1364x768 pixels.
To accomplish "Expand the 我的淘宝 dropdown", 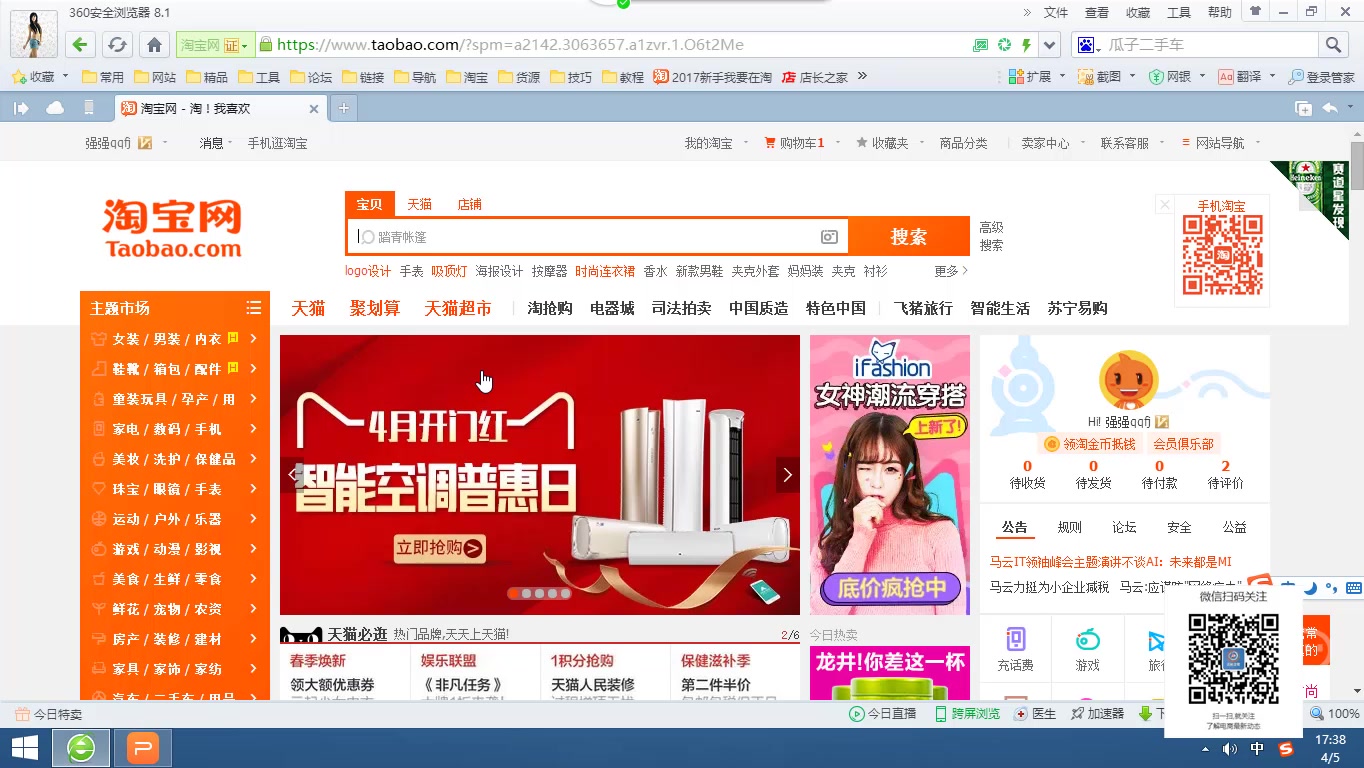I will [746, 143].
